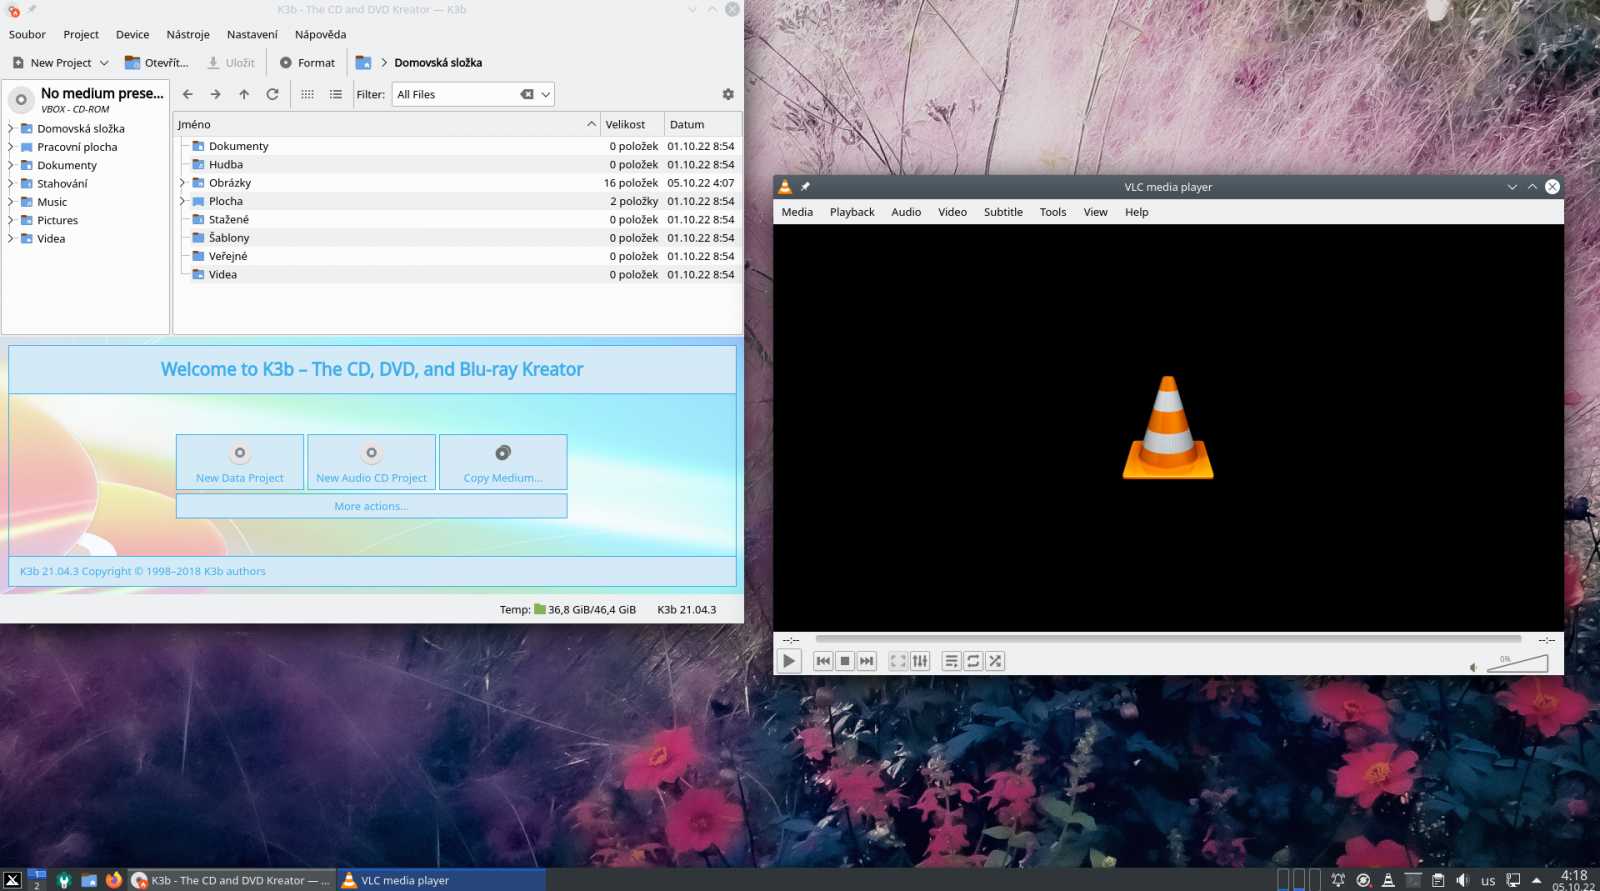Reload the K3b file listing
Viewport: 1600px width, 891px height.
(272, 94)
